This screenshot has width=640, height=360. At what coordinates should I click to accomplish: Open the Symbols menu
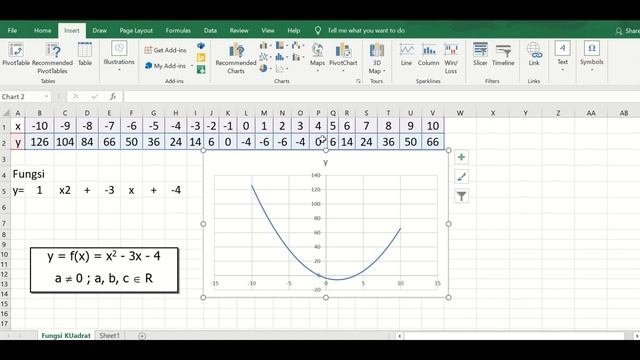click(591, 56)
